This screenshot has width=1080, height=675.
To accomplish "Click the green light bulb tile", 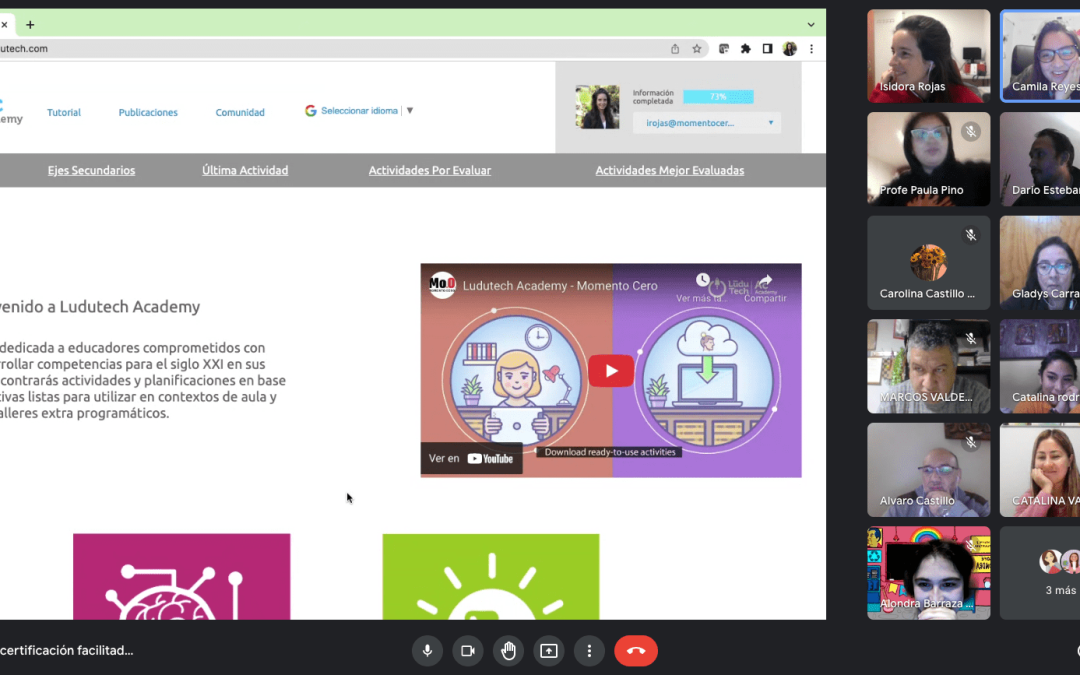I will pos(491,577).
